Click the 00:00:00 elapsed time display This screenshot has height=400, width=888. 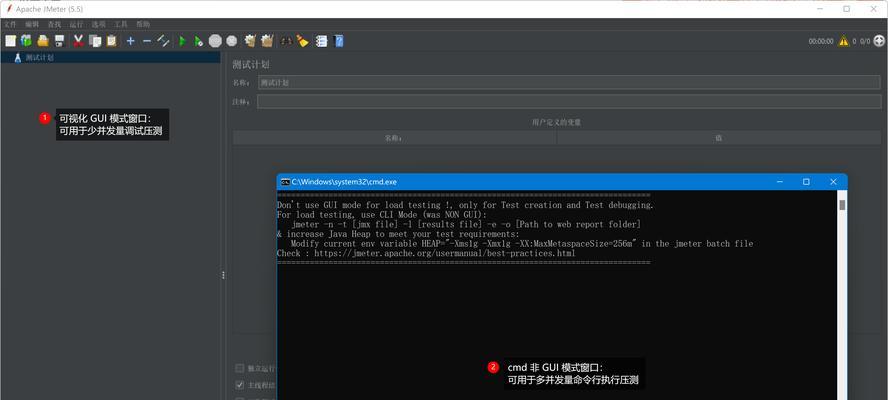click(821, 41)
